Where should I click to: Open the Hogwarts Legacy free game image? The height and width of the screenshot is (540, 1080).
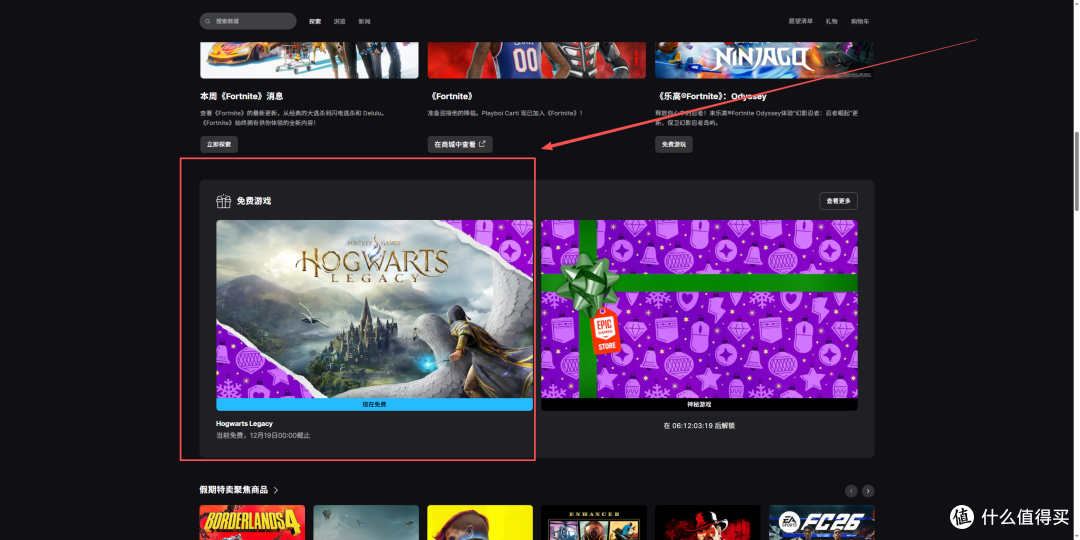[x=374, y=309]
